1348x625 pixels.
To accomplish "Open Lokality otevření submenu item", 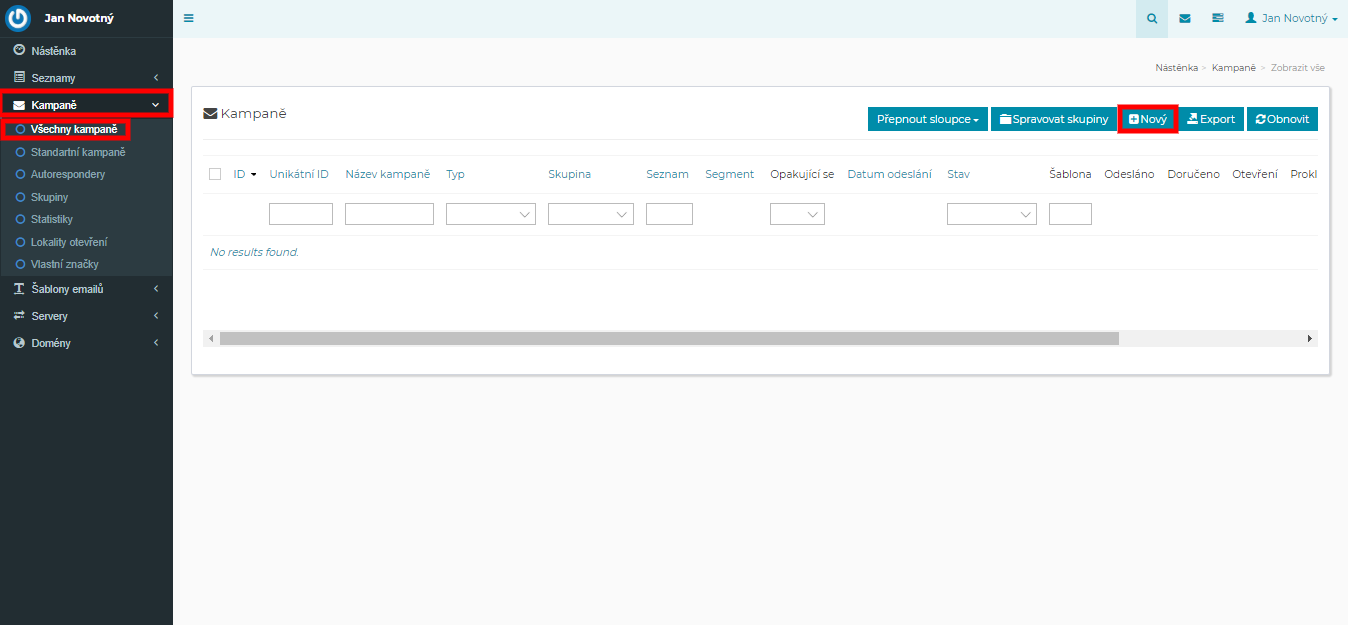I will 69,242.
